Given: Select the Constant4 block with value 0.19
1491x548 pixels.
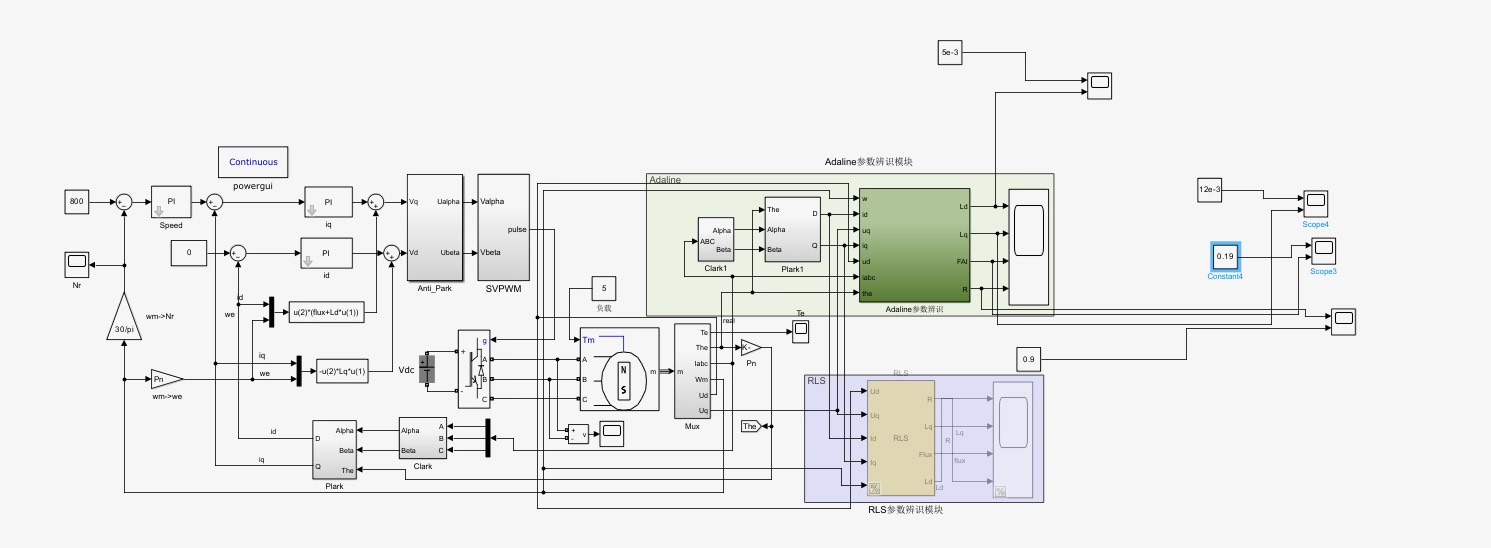Looking at the screenshot, I should tap(1225, 257).
